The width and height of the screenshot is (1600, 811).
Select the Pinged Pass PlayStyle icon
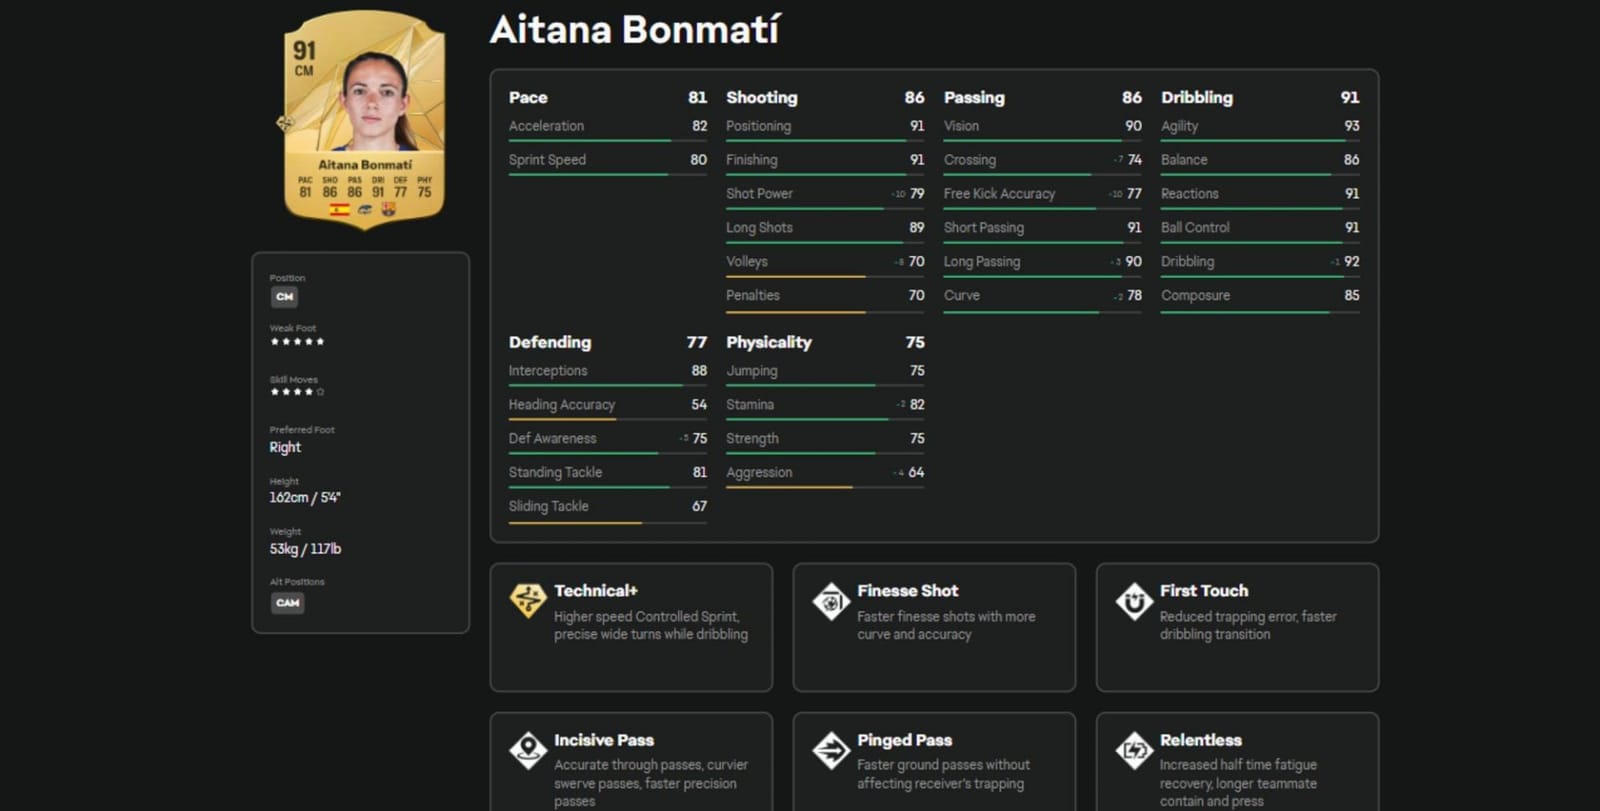pos(830,752)
